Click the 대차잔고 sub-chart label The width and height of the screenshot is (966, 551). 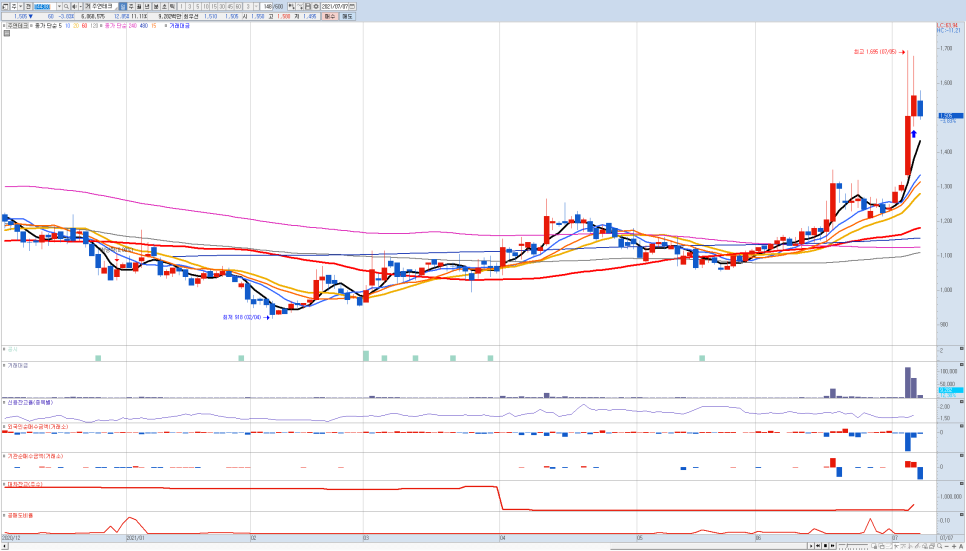[25, 484]
